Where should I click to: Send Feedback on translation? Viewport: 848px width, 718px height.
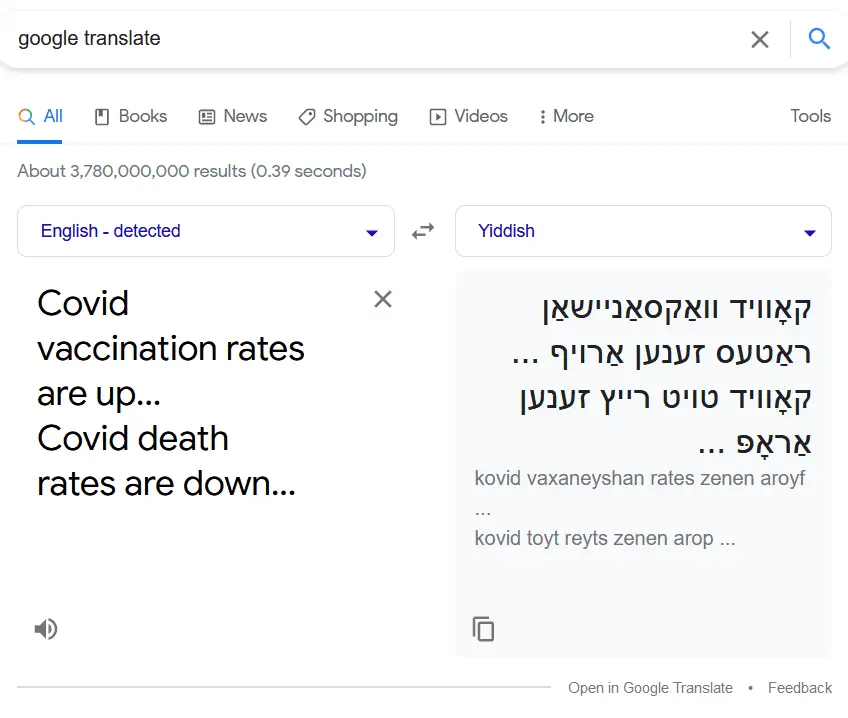point(799,688)
